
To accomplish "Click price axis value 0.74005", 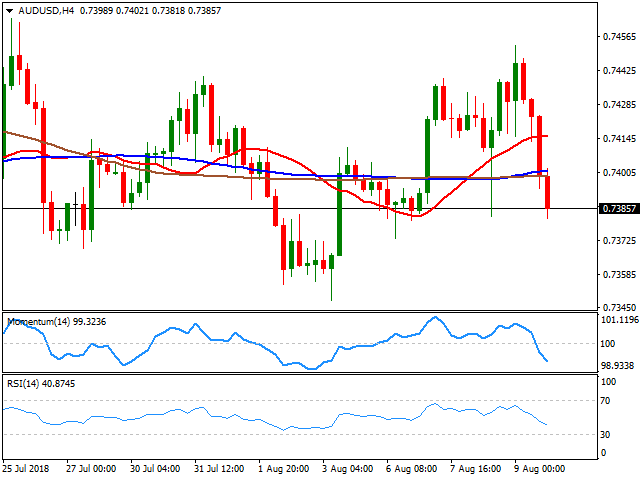I will 619,173.
